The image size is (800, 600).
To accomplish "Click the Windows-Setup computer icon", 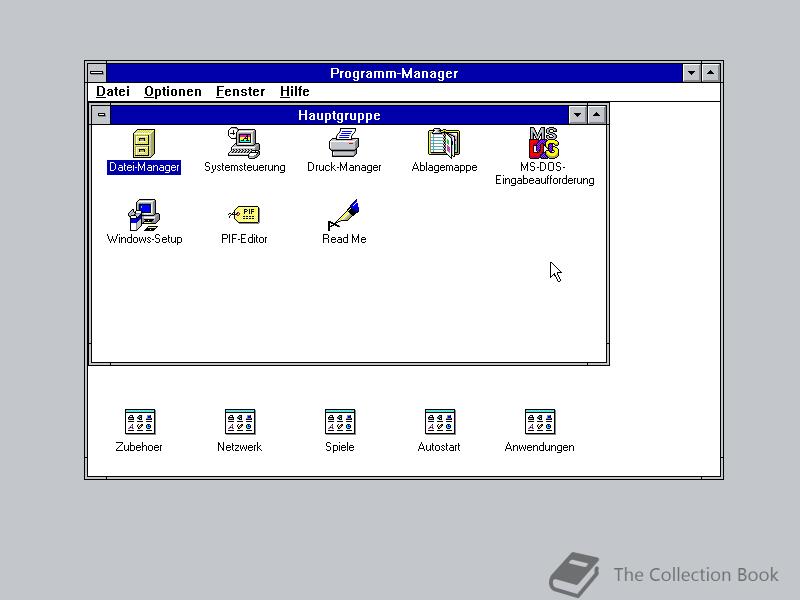I will pos(144,215).
